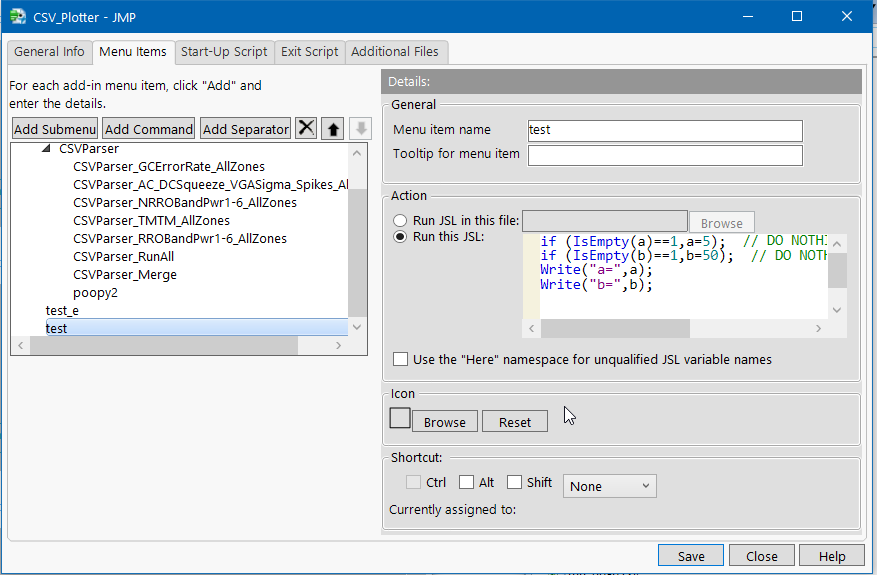This screenshot has height=575, width=877.
Task: Click the Close button at bottom
Action: tap(761, 555)
